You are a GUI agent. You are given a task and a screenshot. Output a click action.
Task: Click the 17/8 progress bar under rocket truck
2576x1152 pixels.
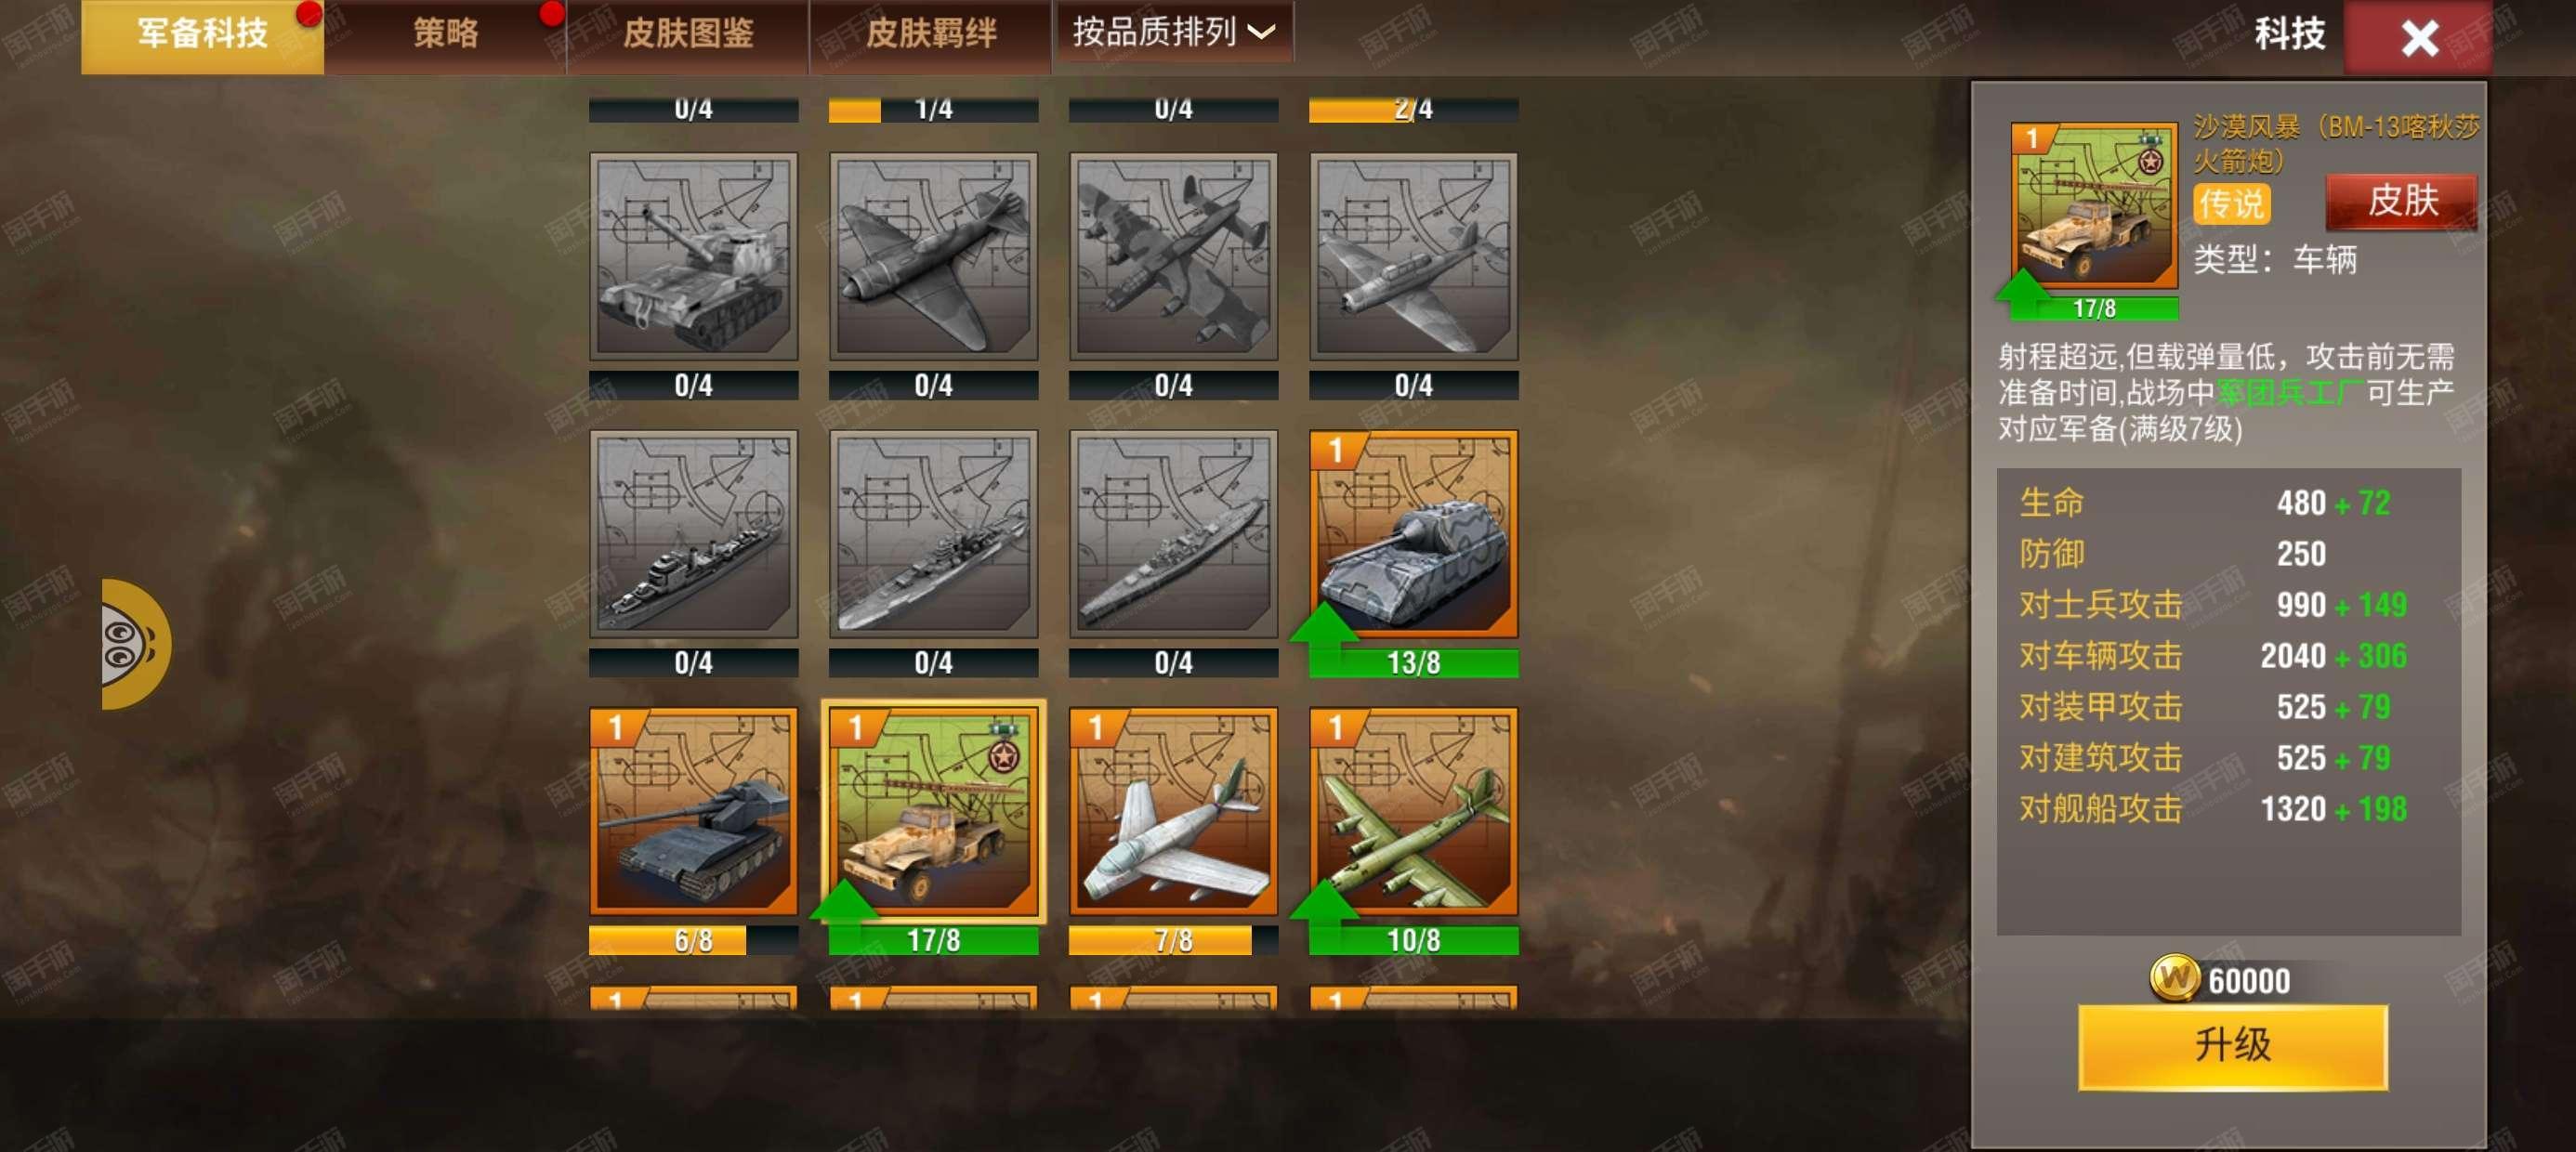(x=933, y=940)
